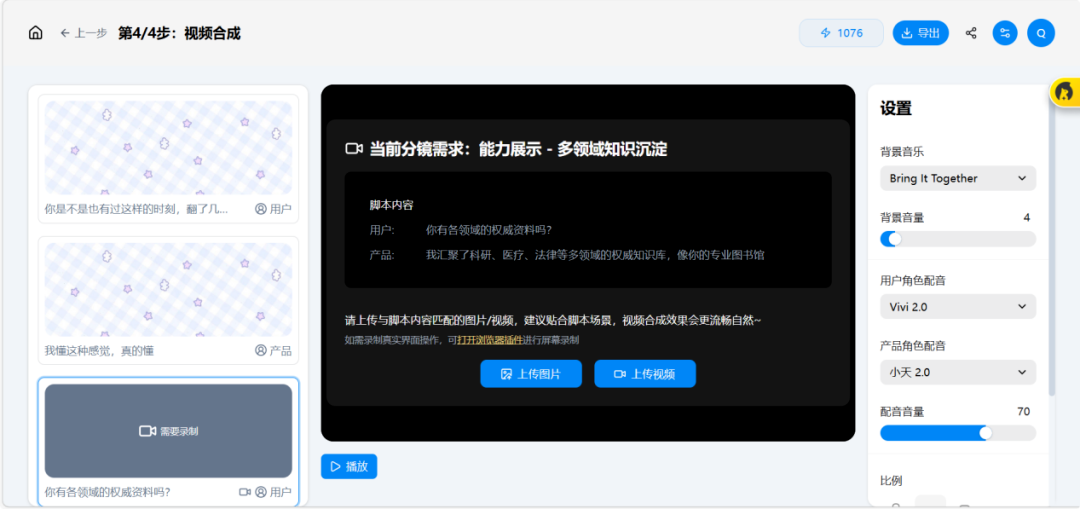Open the 1076 credits balance

point(841,33)
